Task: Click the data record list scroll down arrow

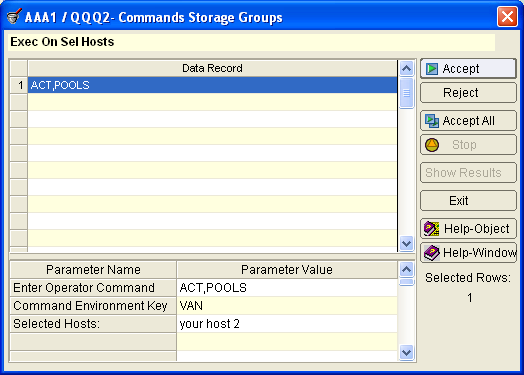Action: [x=406, y=243]
